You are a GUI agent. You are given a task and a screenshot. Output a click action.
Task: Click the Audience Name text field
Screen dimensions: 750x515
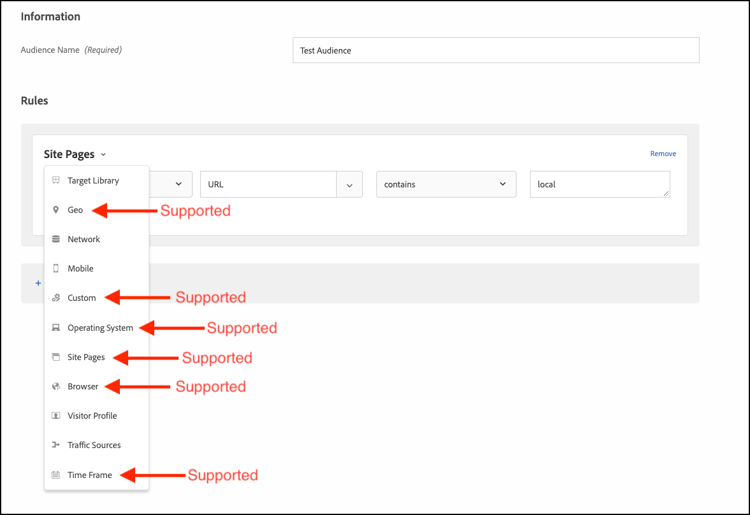pos(496,50)
